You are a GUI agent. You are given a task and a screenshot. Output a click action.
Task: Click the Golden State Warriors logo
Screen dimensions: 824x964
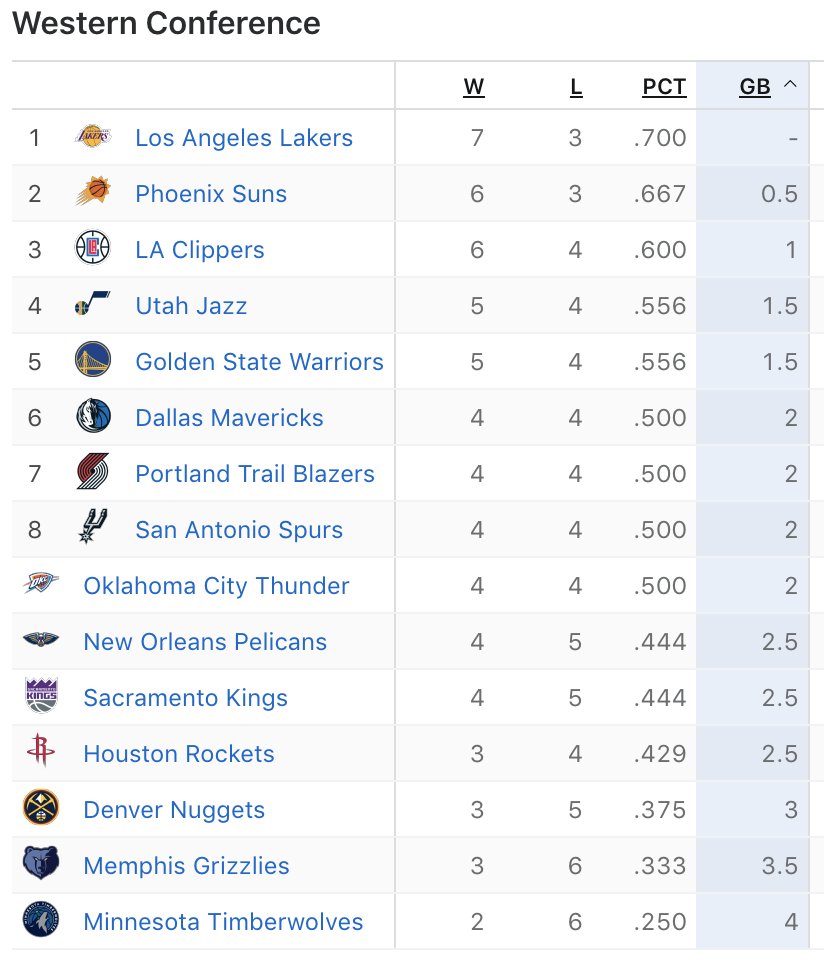93,360
